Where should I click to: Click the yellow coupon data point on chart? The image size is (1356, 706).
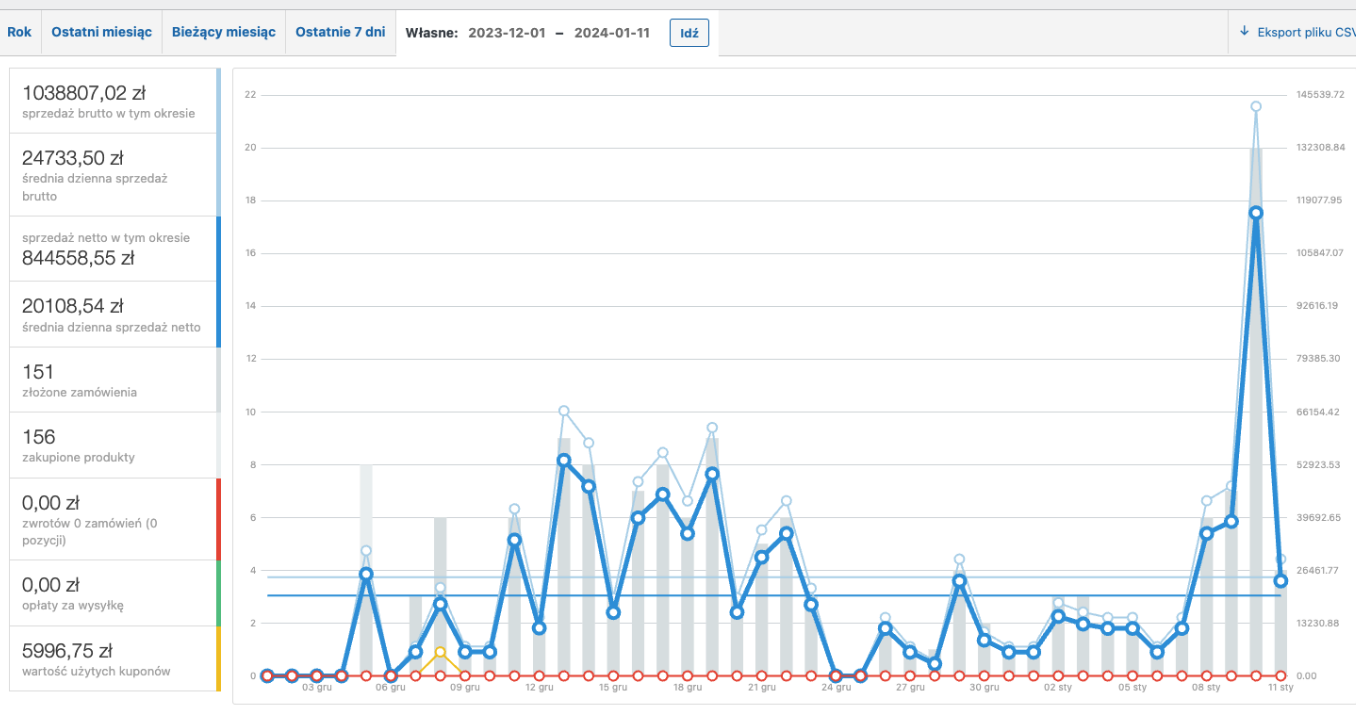click(x=440, y=652)
